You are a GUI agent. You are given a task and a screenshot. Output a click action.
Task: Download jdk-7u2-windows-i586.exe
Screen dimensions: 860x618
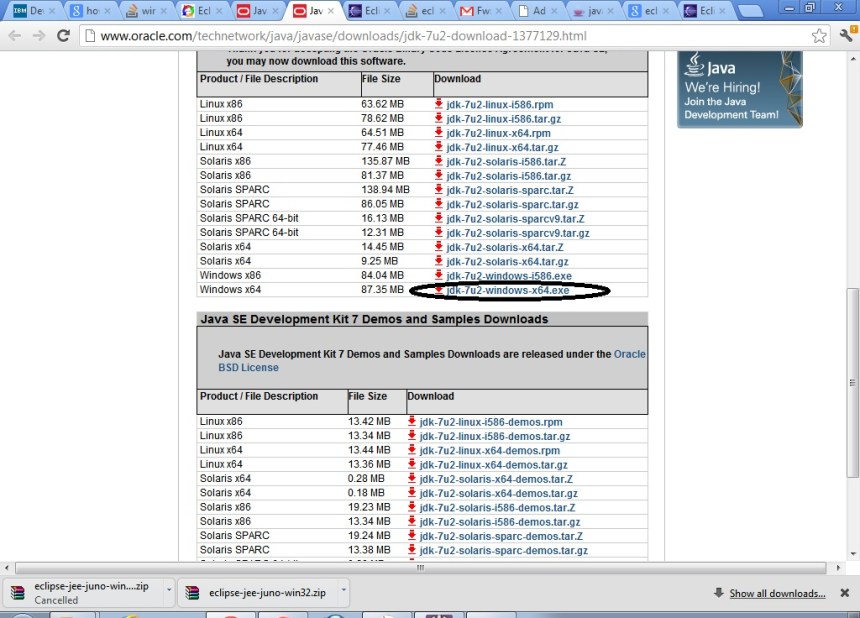tap(509, 276)
